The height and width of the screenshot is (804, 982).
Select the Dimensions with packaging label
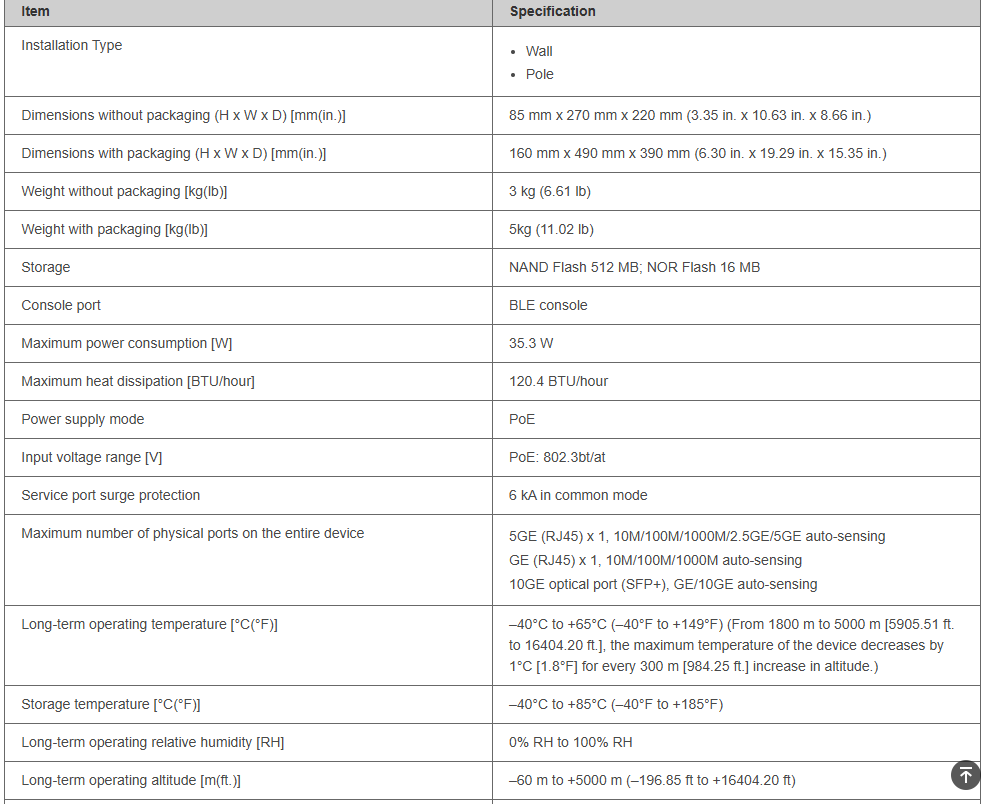click(x=174, y=154)
